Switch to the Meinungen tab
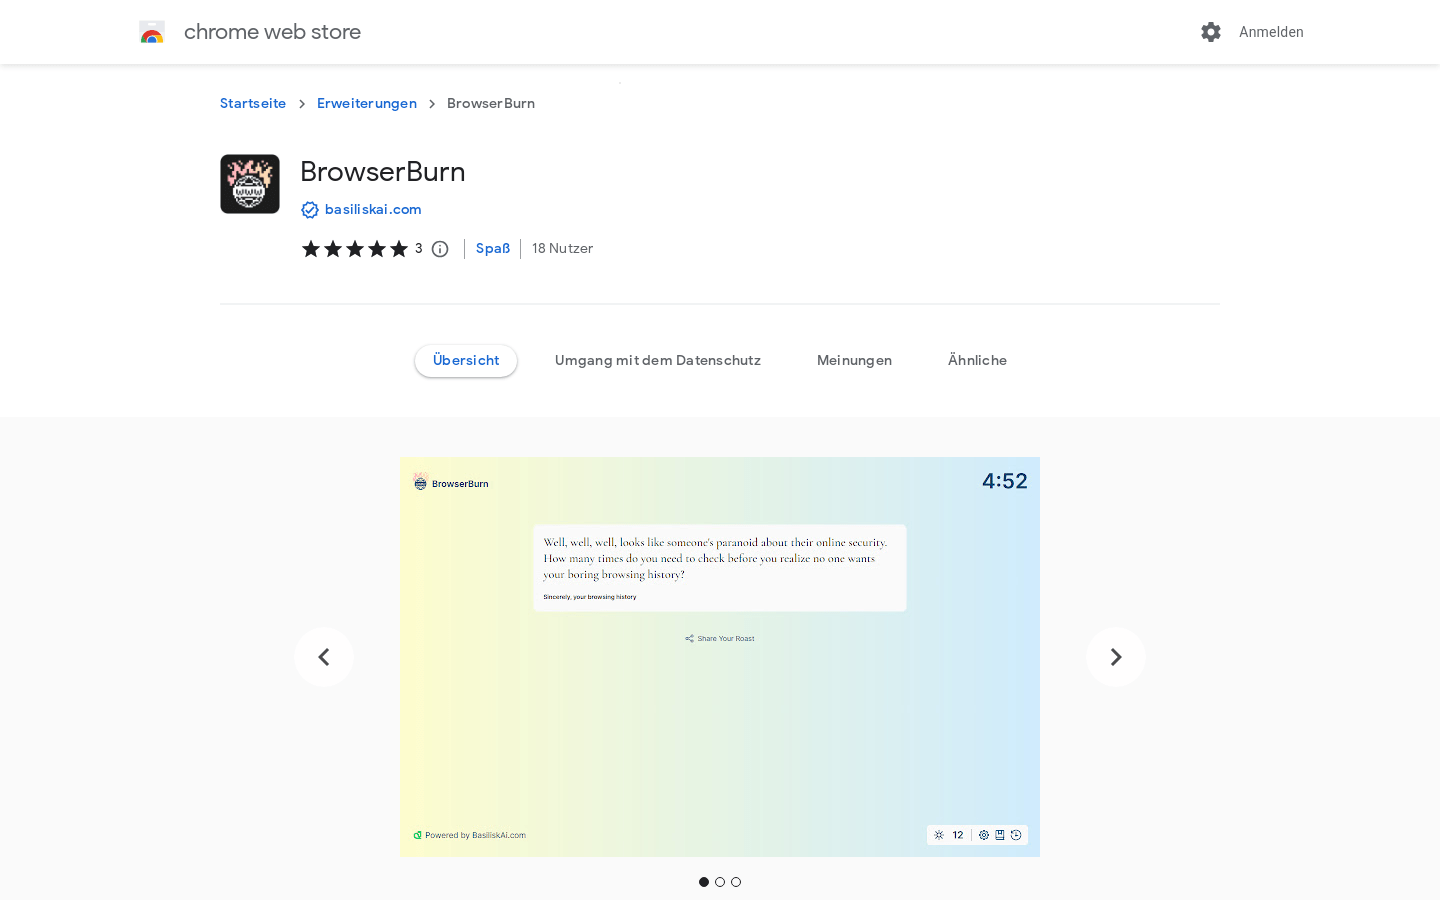1440x900 pixels. click(854, 360)
